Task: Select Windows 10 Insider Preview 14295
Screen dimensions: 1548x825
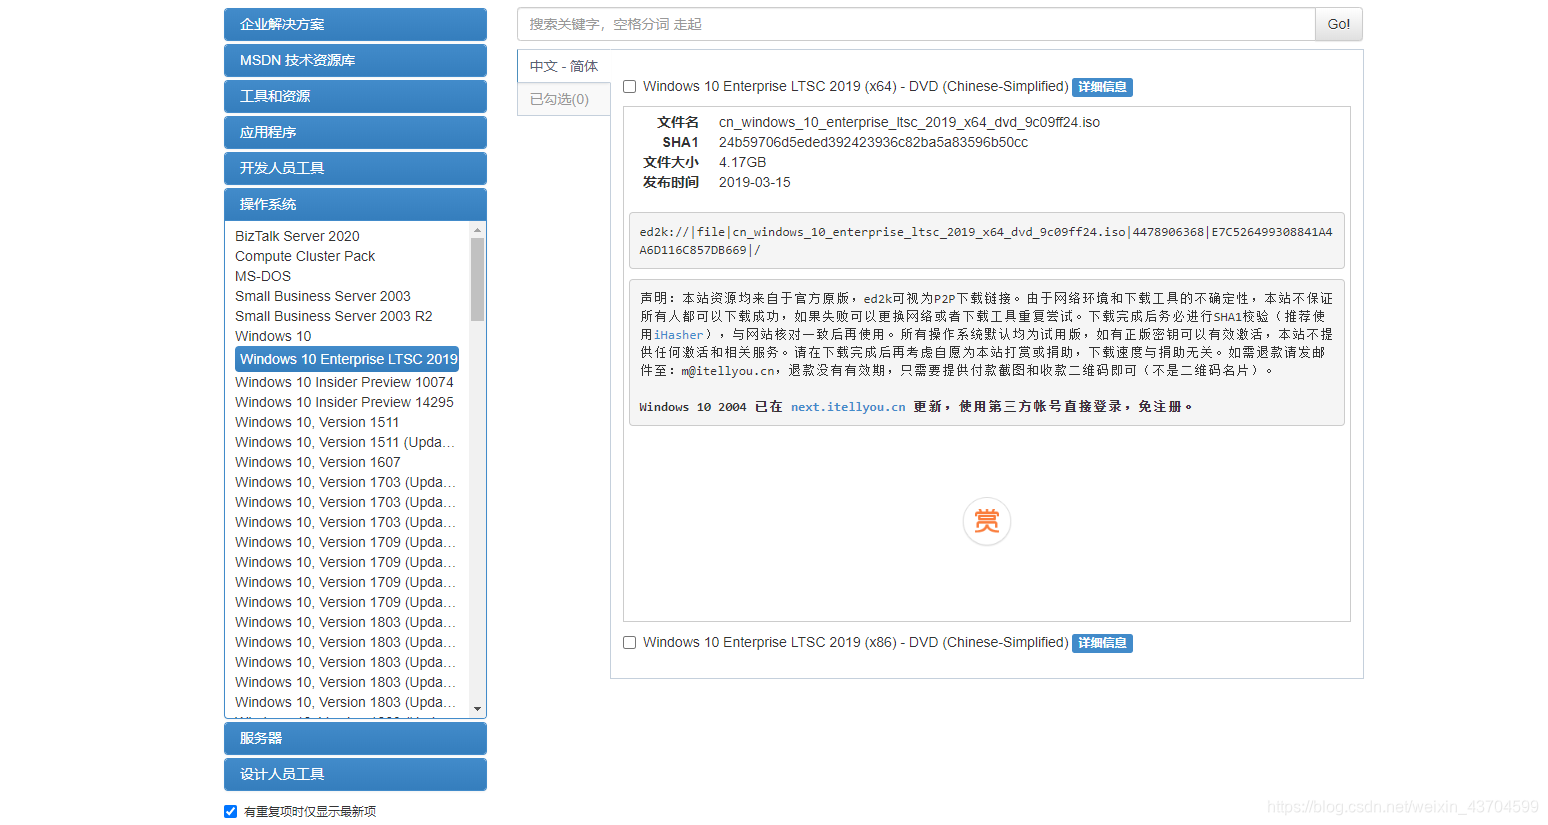Action: click(344, 402)
